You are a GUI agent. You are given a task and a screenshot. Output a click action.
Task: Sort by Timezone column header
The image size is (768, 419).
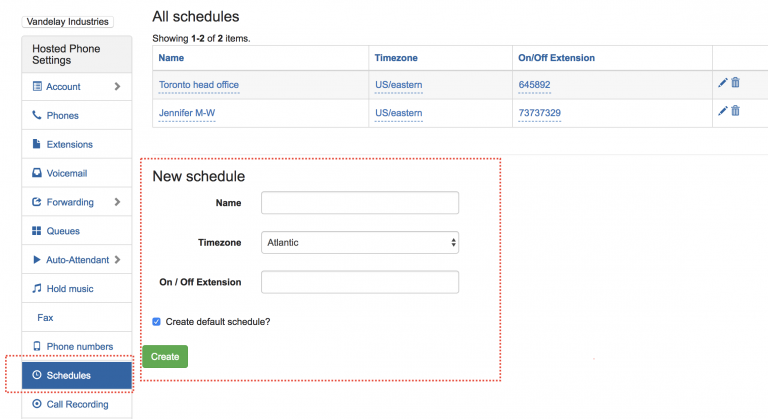pos(396,58)
